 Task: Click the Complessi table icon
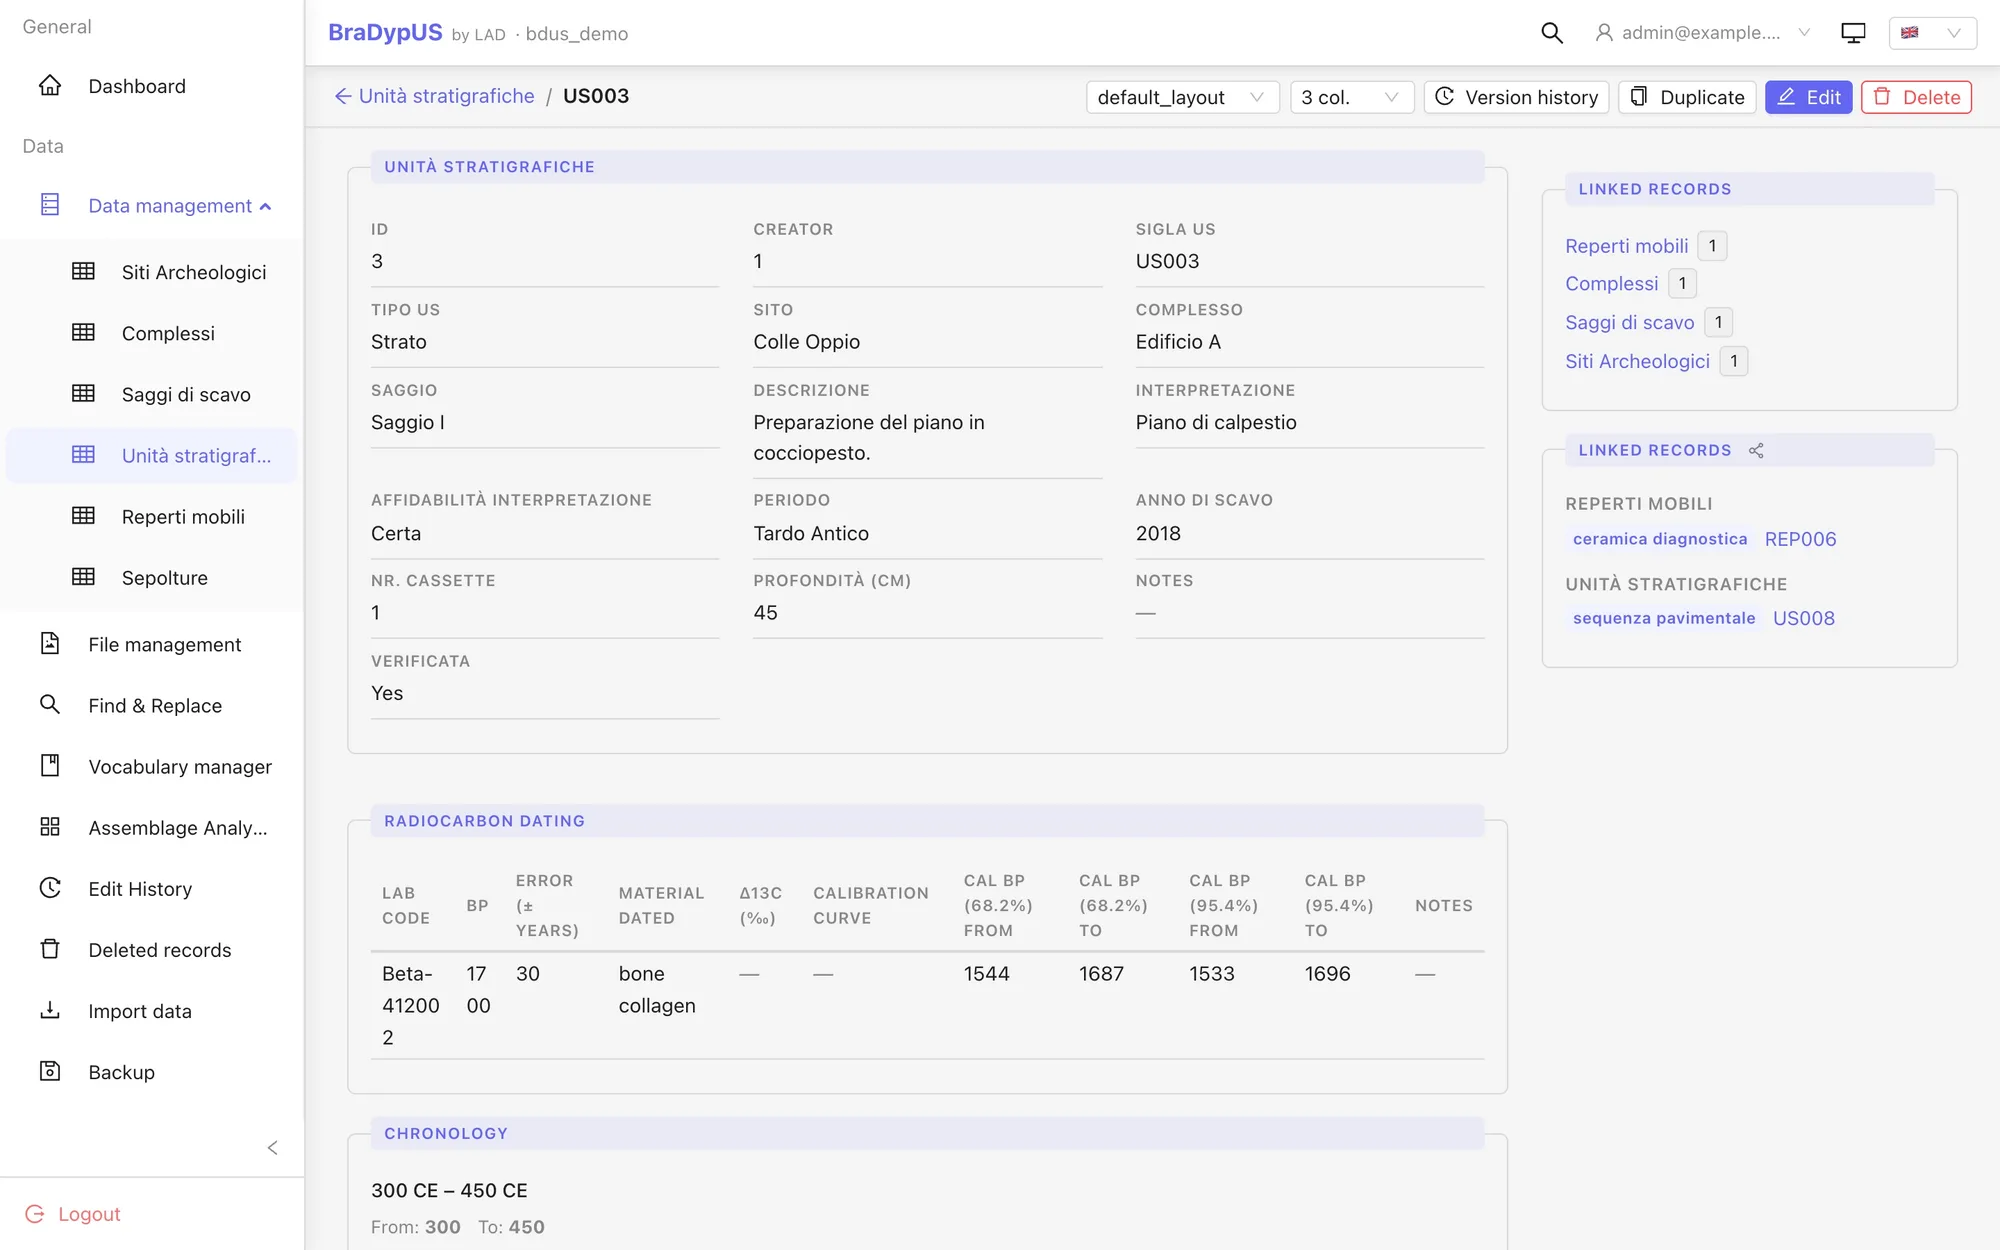[83, 333]
